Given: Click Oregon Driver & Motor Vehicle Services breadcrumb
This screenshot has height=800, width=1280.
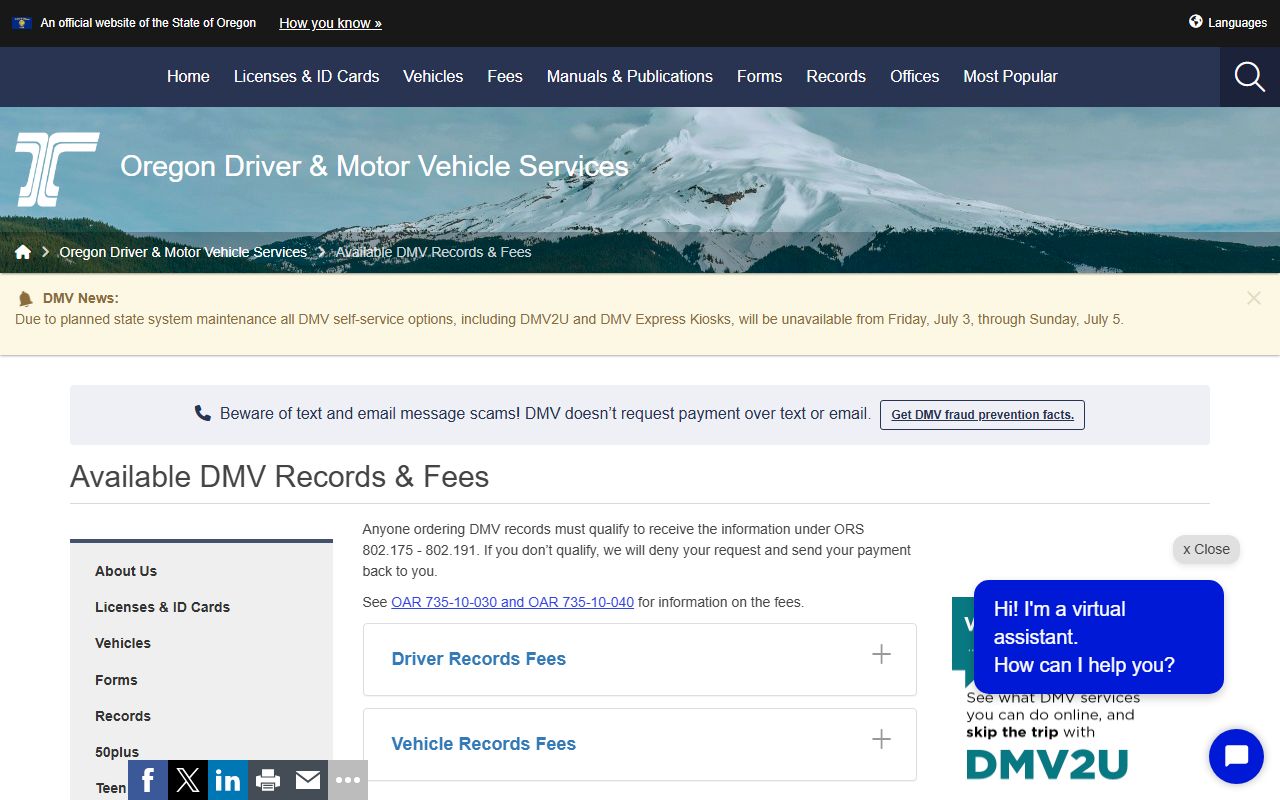Looking at the screenshot, I should pyautogui.click(x=183, y=252).
